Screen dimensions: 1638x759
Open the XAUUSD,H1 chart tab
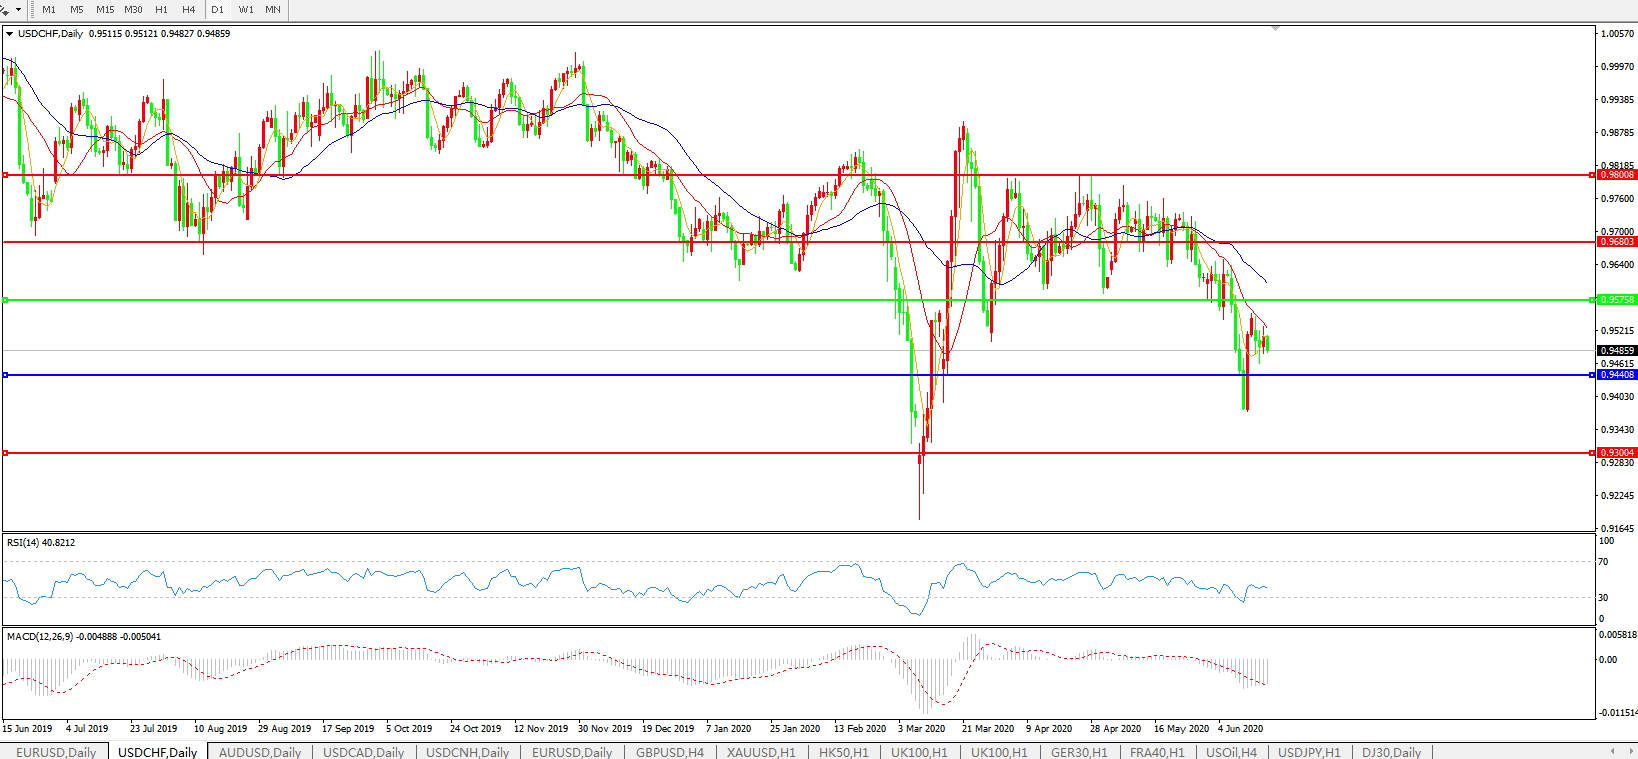click(761, 752)
